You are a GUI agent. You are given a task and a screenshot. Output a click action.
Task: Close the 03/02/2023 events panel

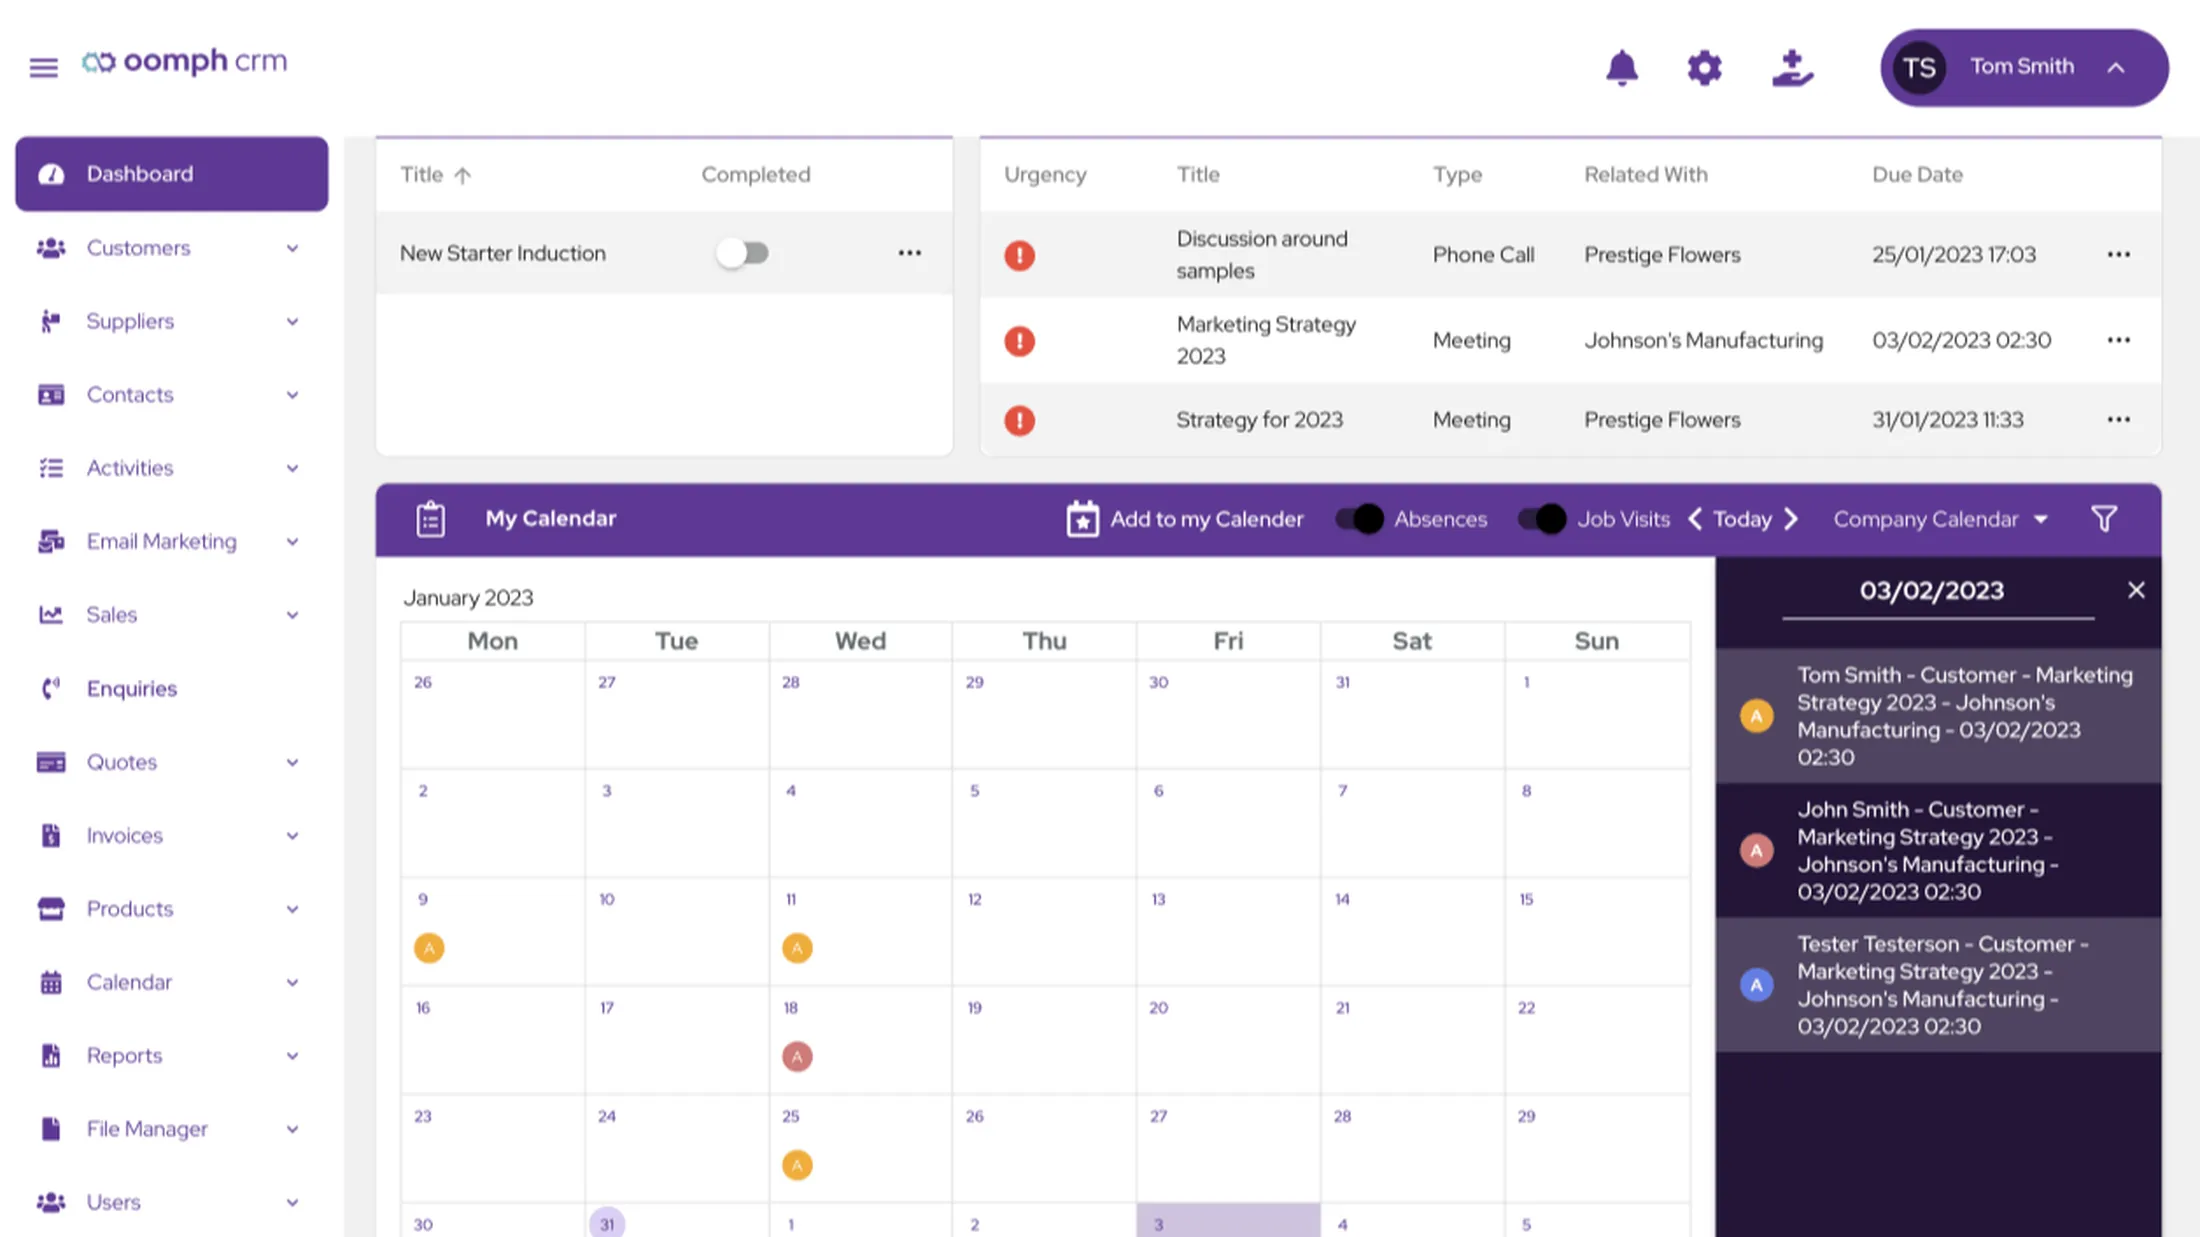[2136, 590]
